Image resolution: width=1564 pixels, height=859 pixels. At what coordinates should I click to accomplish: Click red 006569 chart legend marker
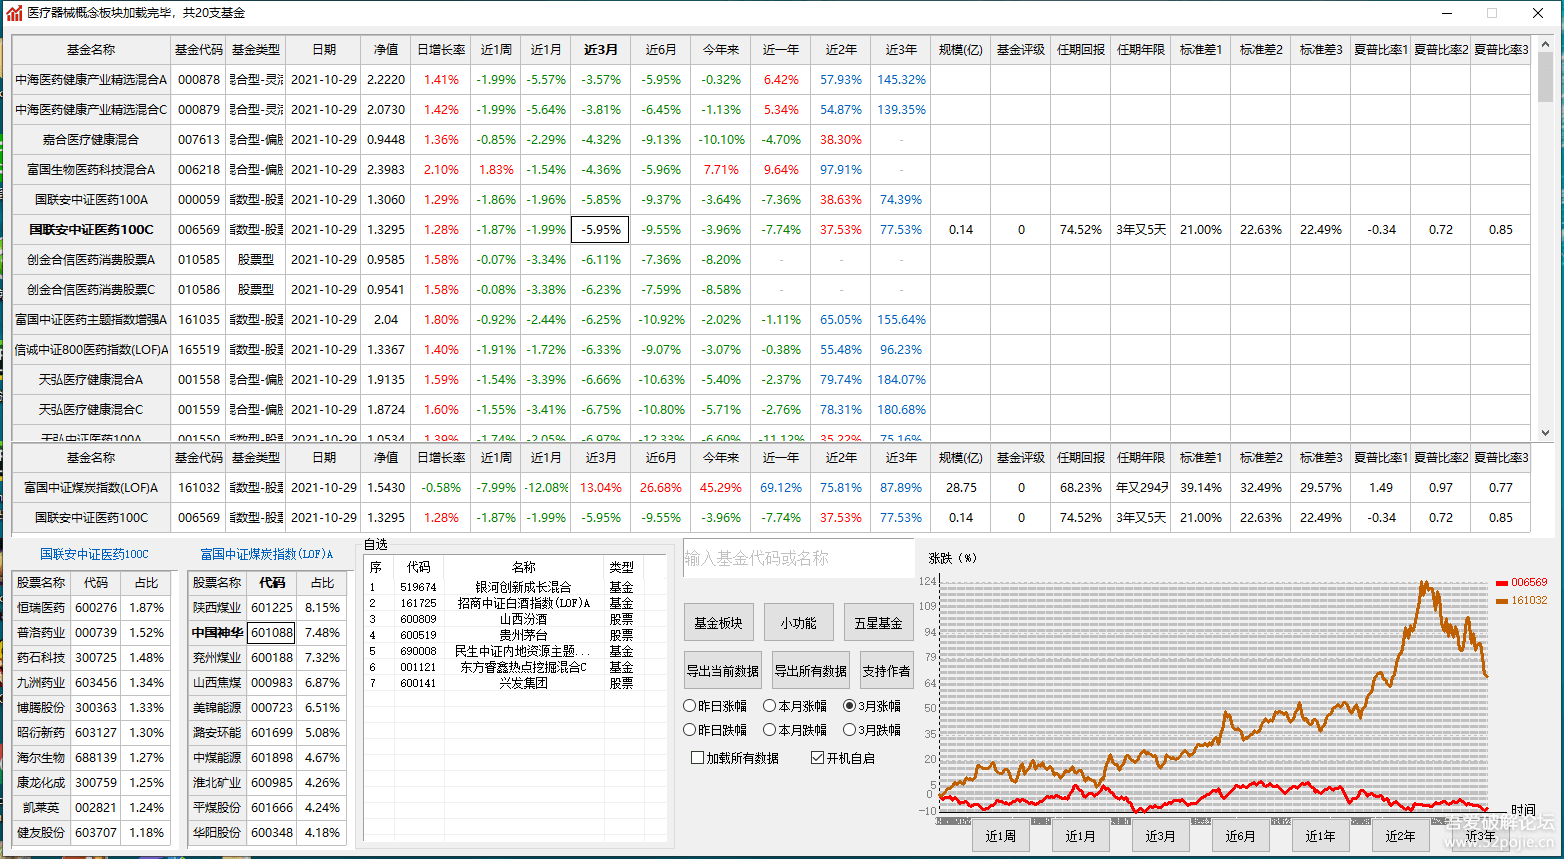click(1502, 582)
